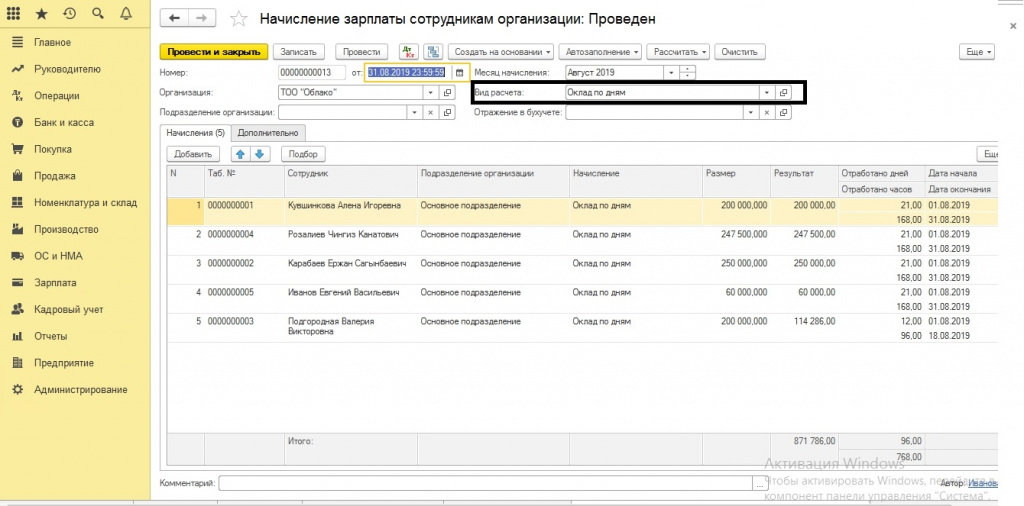The image size is (1024, 506).
Task: Click Провести button
Action: [x=361, y=52]
